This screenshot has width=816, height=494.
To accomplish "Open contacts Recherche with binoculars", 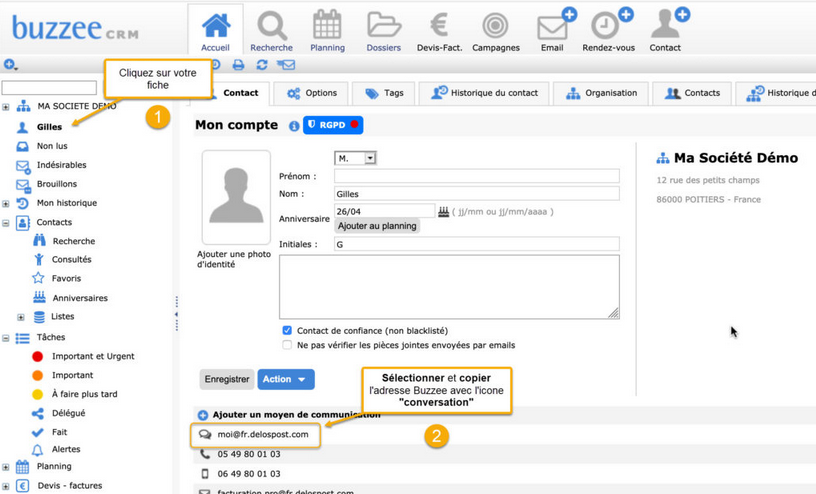I will [74, 241].
